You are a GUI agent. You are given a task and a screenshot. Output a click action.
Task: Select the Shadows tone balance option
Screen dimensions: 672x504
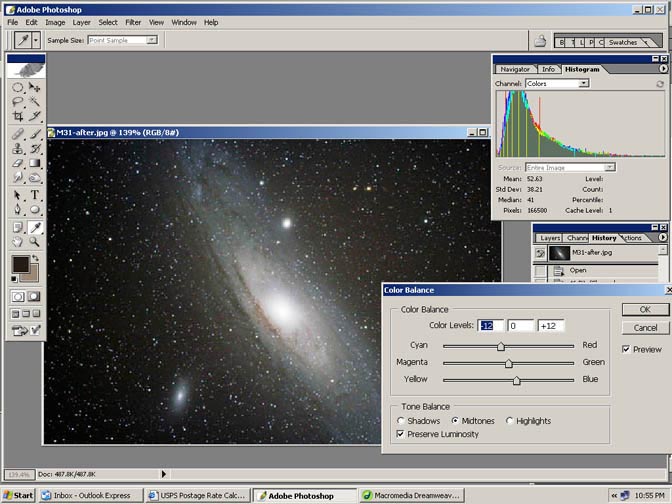pyautogui.click(x=401, y=421)
